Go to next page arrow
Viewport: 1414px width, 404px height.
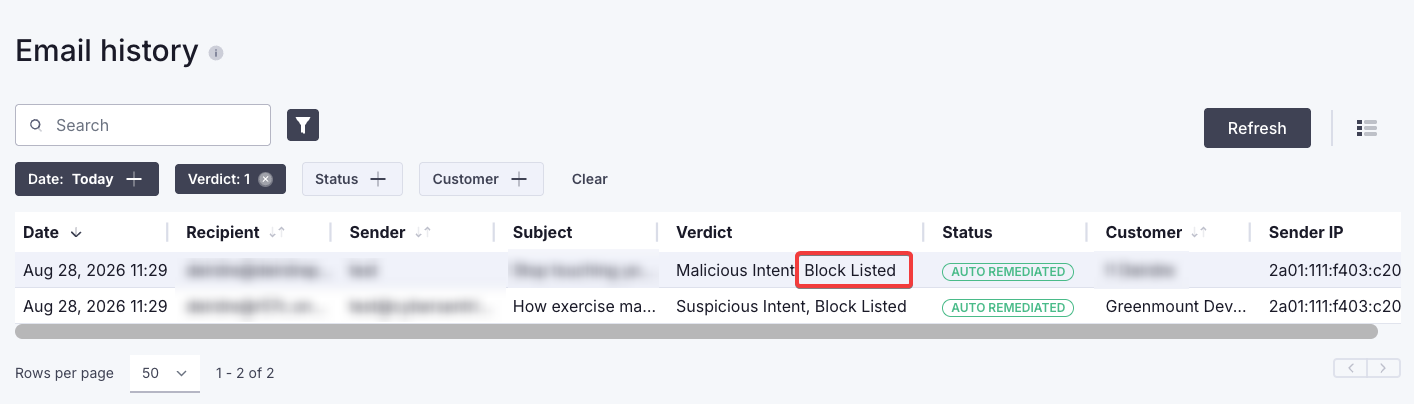coord(1383,368)
